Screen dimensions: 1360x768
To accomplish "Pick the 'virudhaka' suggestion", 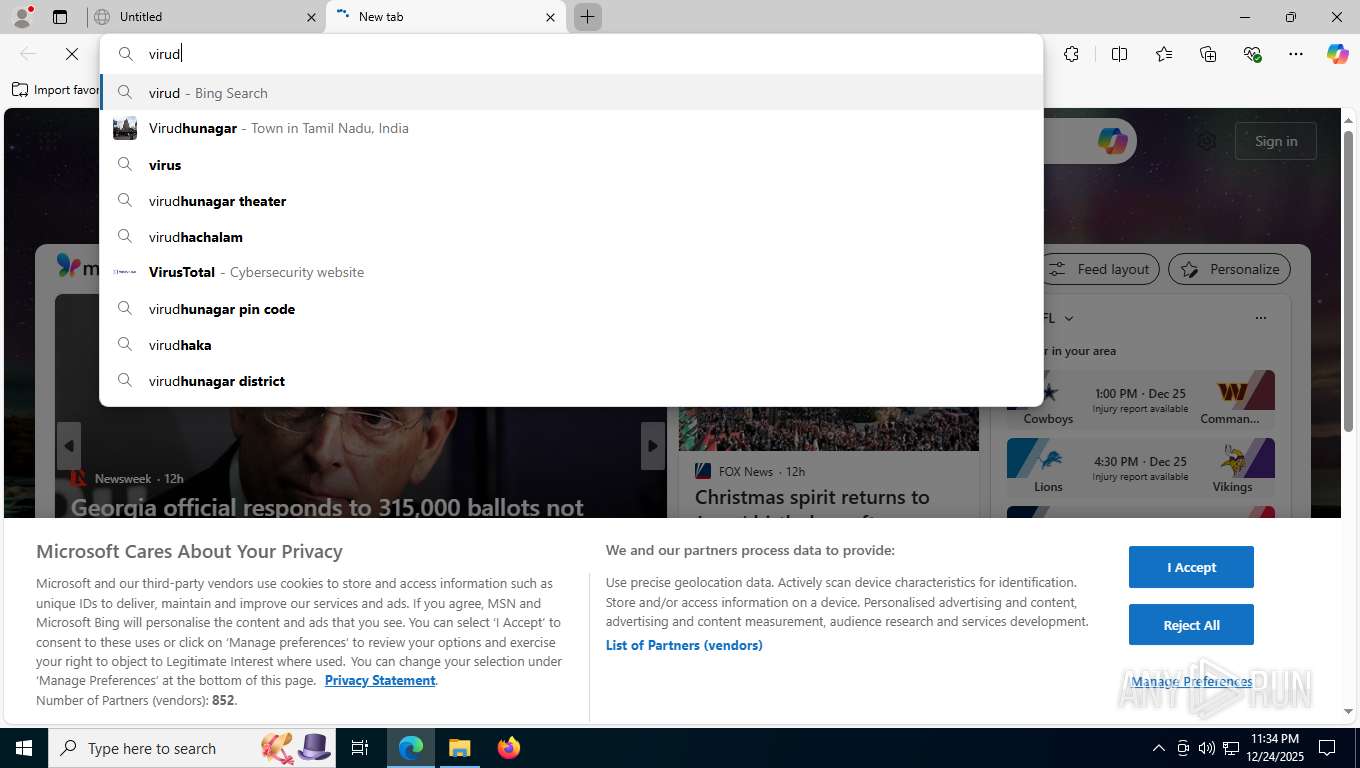I will pos(571,345).
